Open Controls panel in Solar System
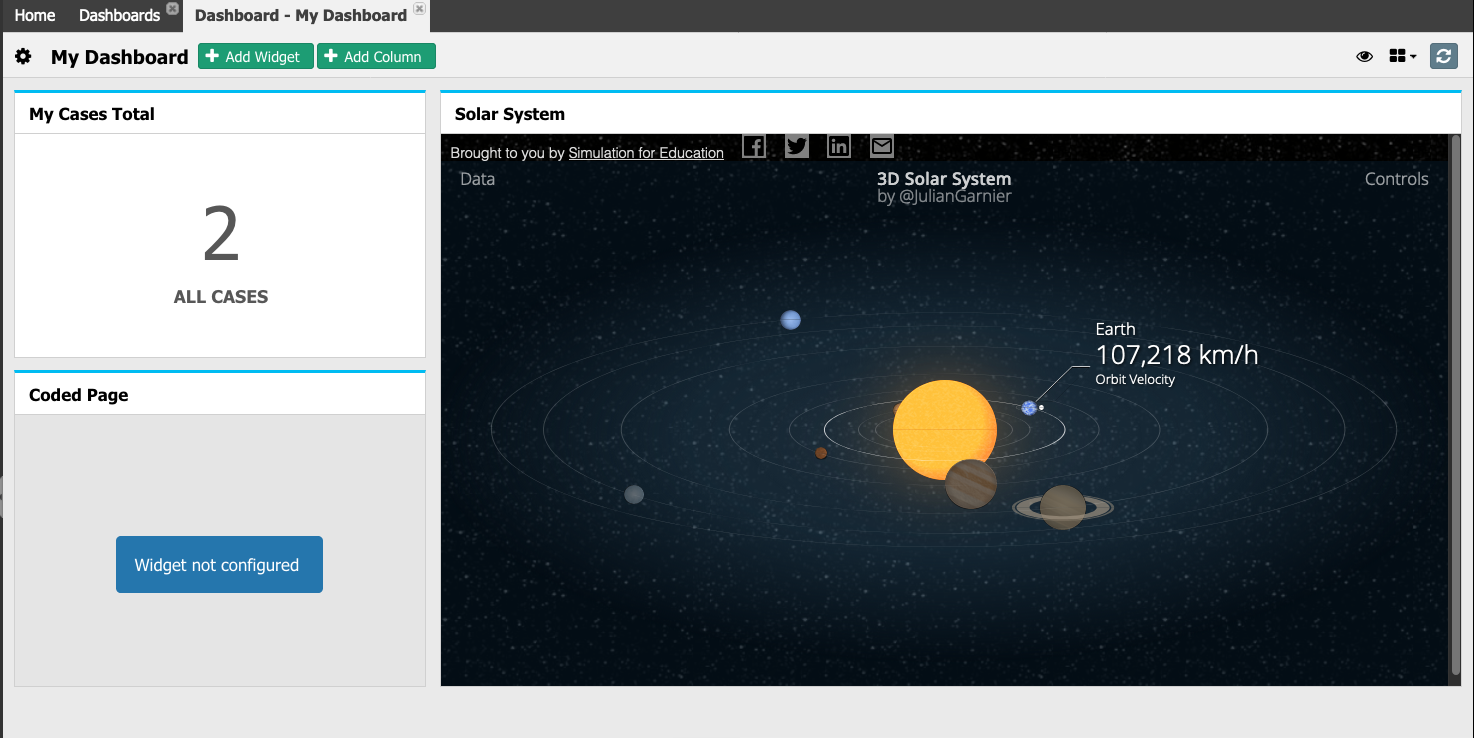 click(1396, 179)
